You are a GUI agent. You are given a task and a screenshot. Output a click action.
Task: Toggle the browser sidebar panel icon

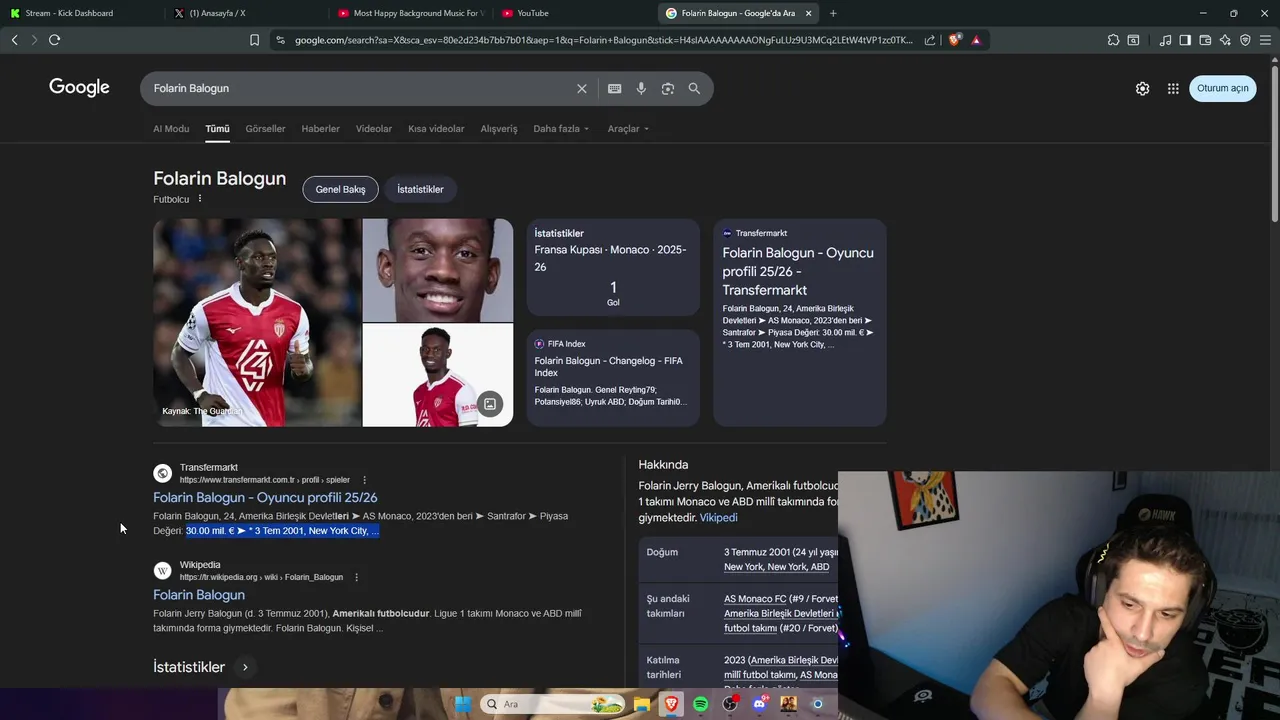(1185, 40)
